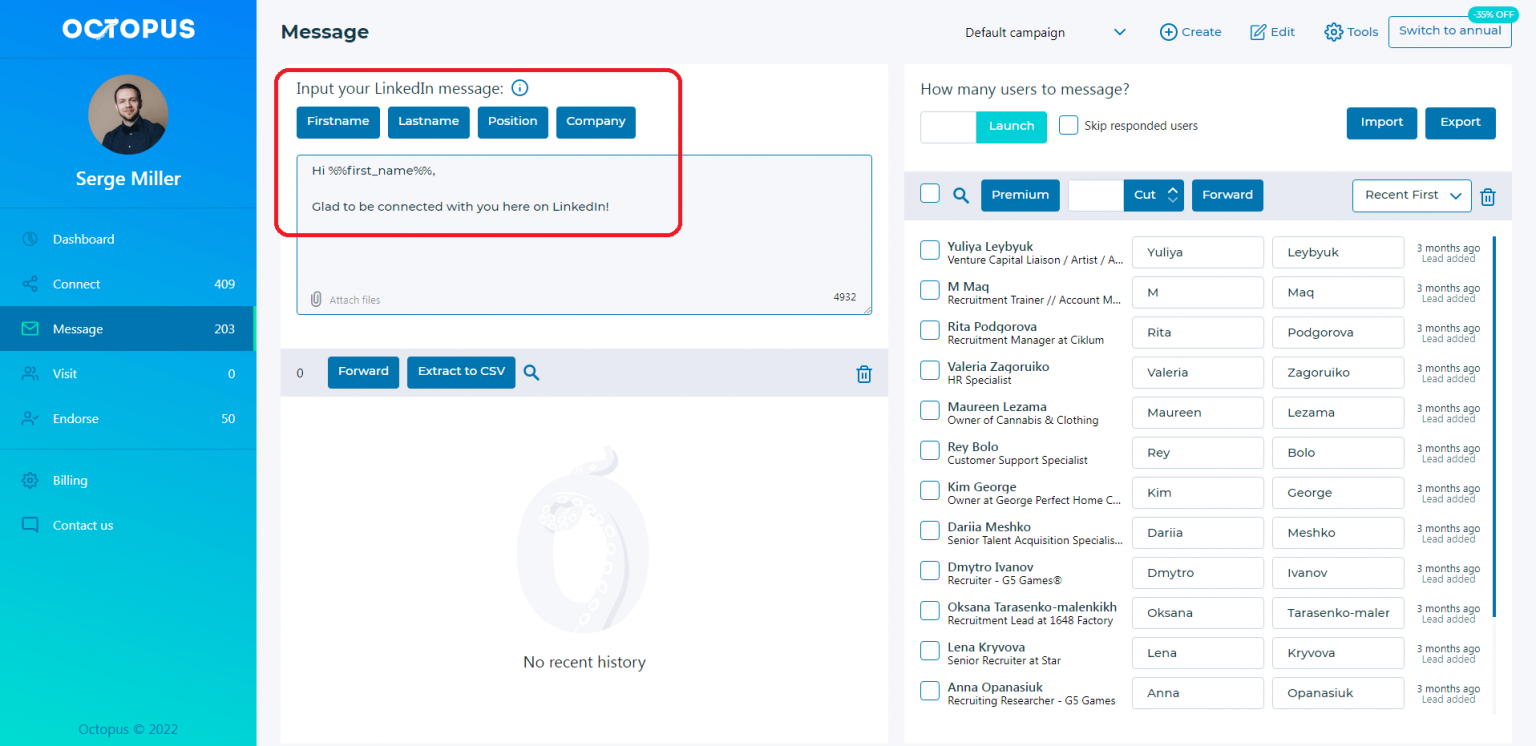The width and height of the screenshot is (1536, 746).
Task: Click the Extract to CSV button
Action: tap(461, 371)
